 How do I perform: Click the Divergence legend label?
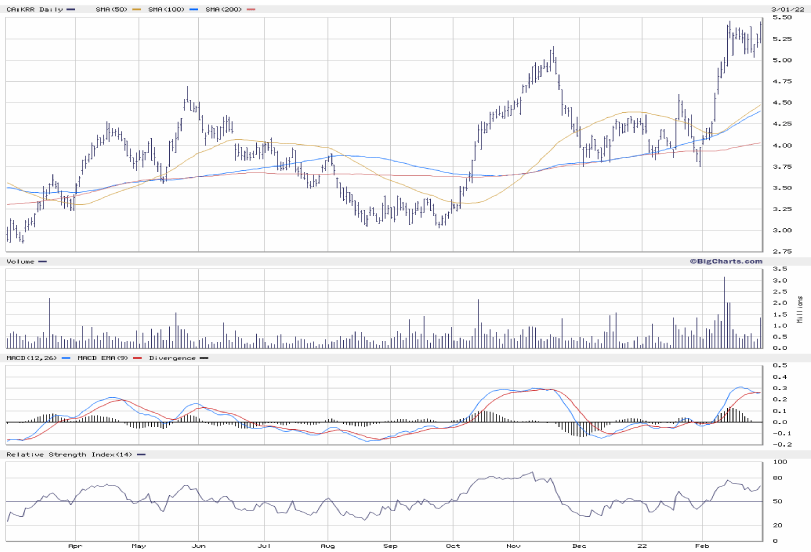[172, 357]
